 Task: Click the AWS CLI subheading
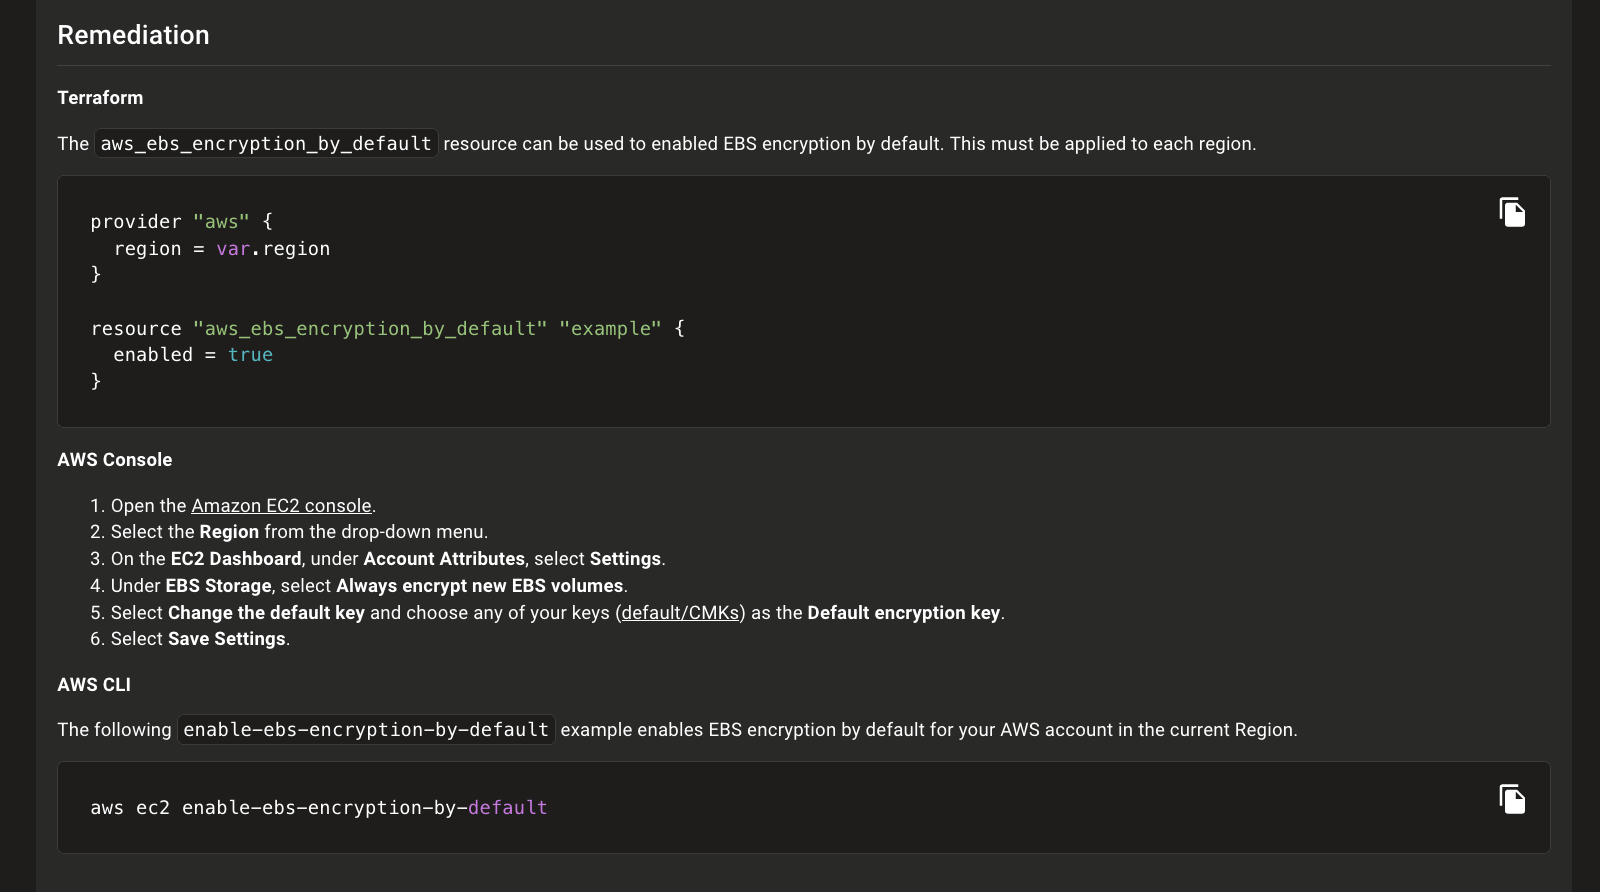click(94, 685)
